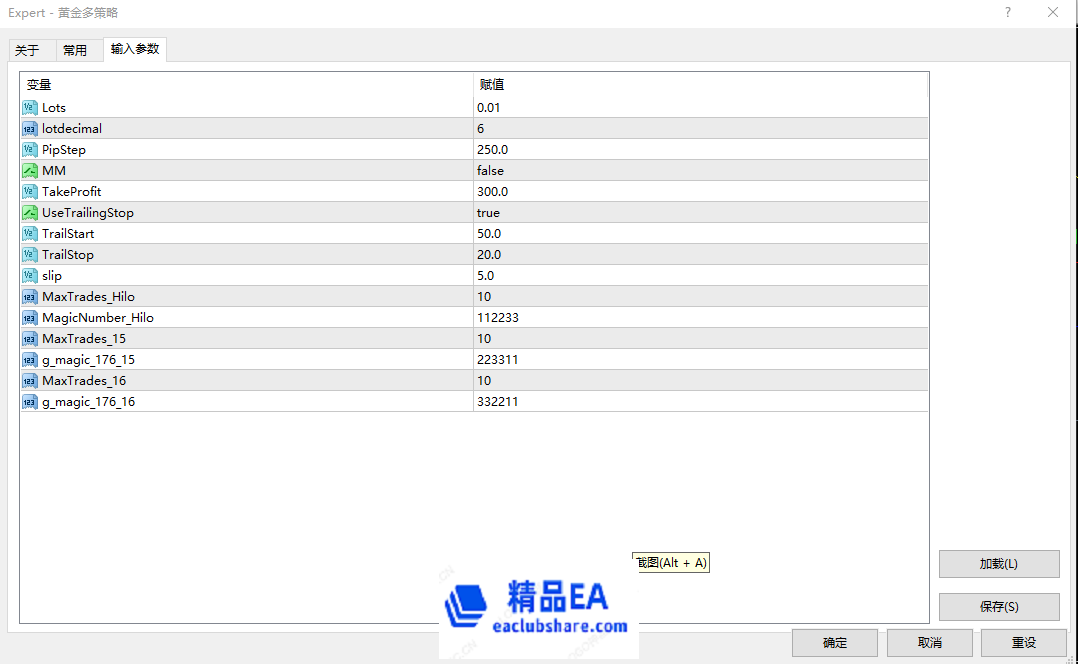The height and width of the screenshot is (664, 1078).
Task: Select the g_magic_176_15 variable name
Action: (x=88, y=360)
